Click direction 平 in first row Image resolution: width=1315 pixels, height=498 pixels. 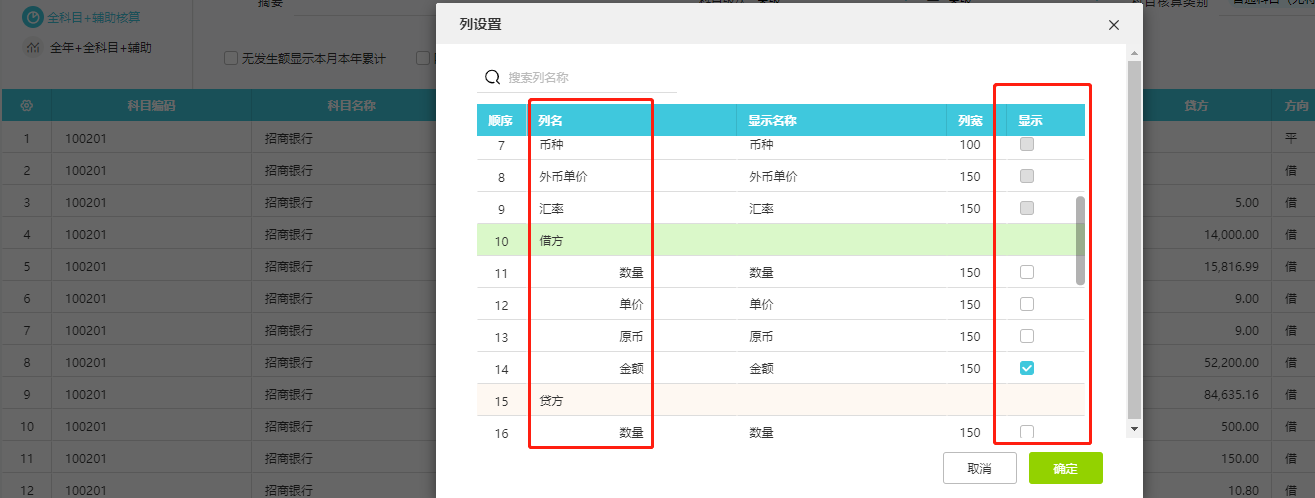1290,139
